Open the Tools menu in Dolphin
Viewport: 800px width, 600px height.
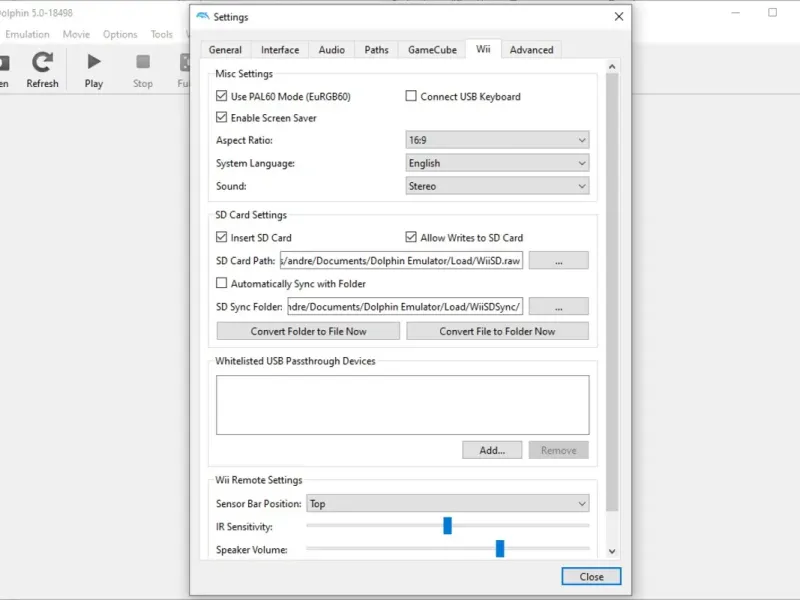coord(162,34)
